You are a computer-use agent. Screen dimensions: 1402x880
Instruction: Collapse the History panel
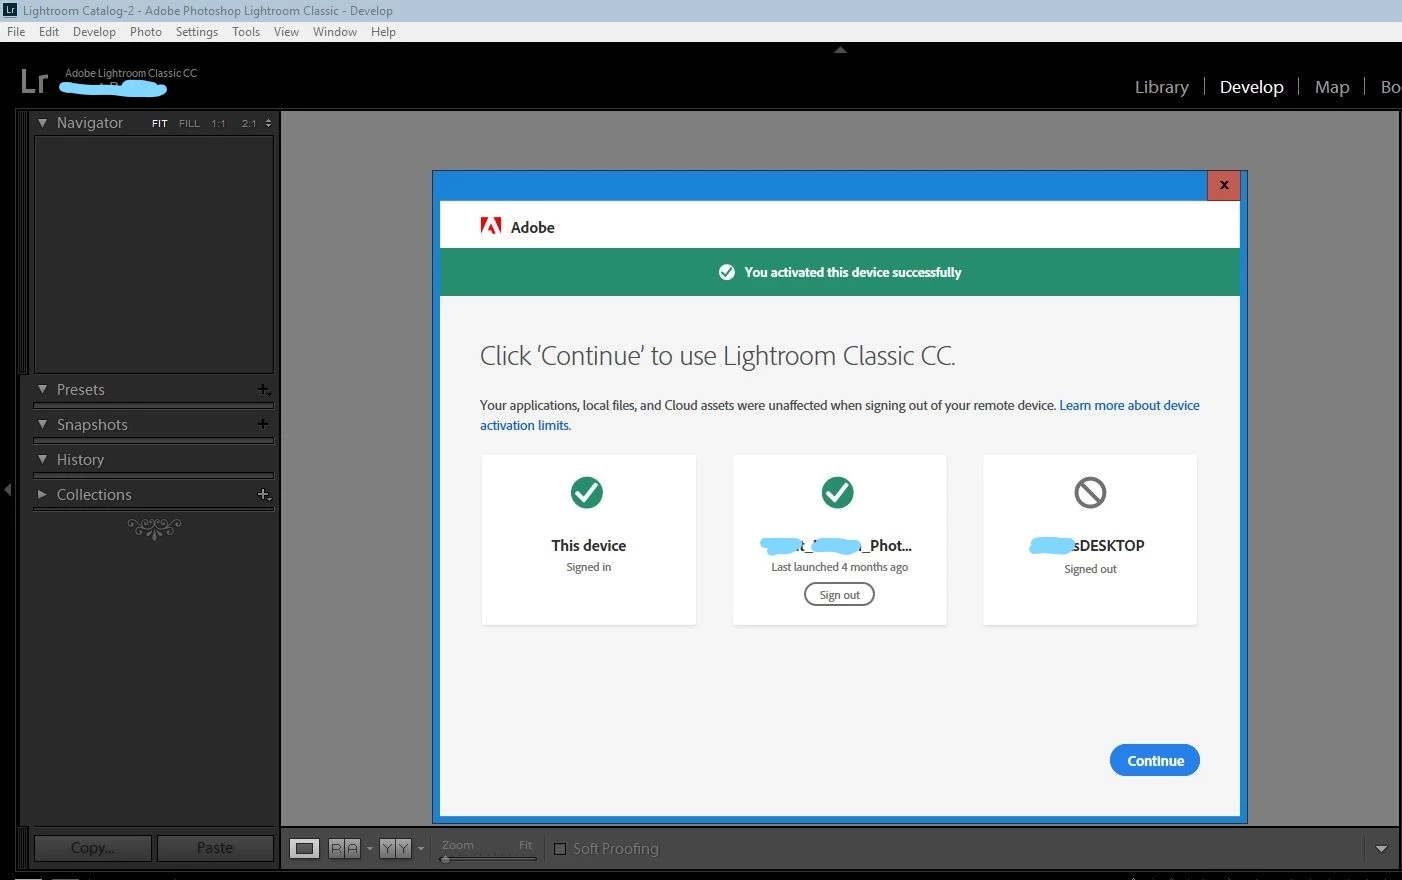pyautogui.click(x=42, y=459)
